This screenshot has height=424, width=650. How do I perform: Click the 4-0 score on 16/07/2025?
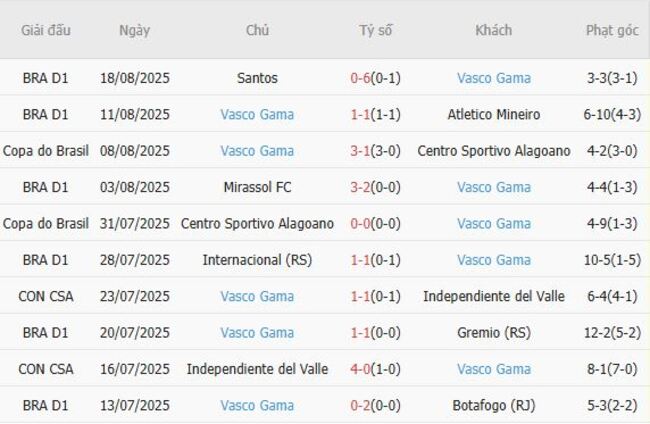[361, 369]
